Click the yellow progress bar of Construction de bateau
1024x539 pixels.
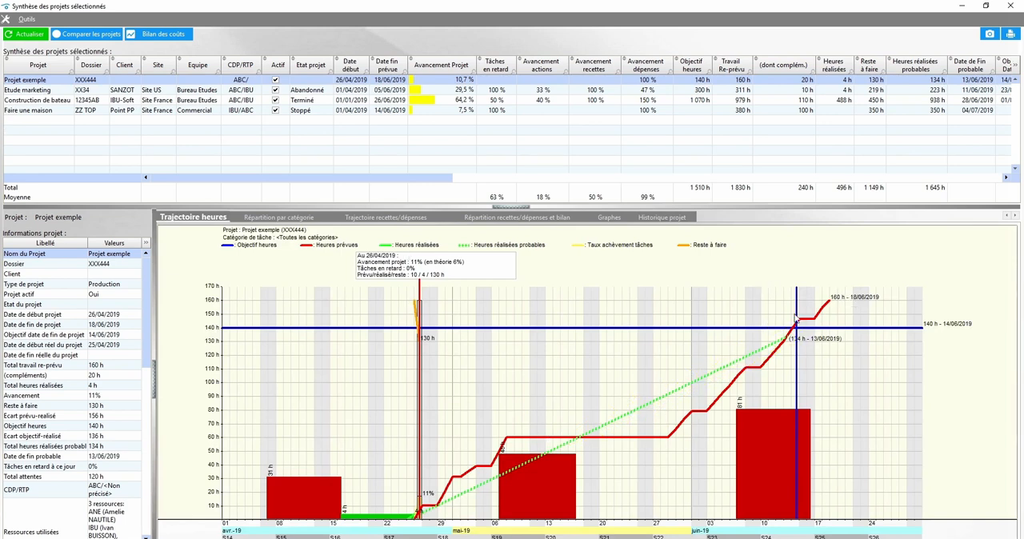click(424, 101)
